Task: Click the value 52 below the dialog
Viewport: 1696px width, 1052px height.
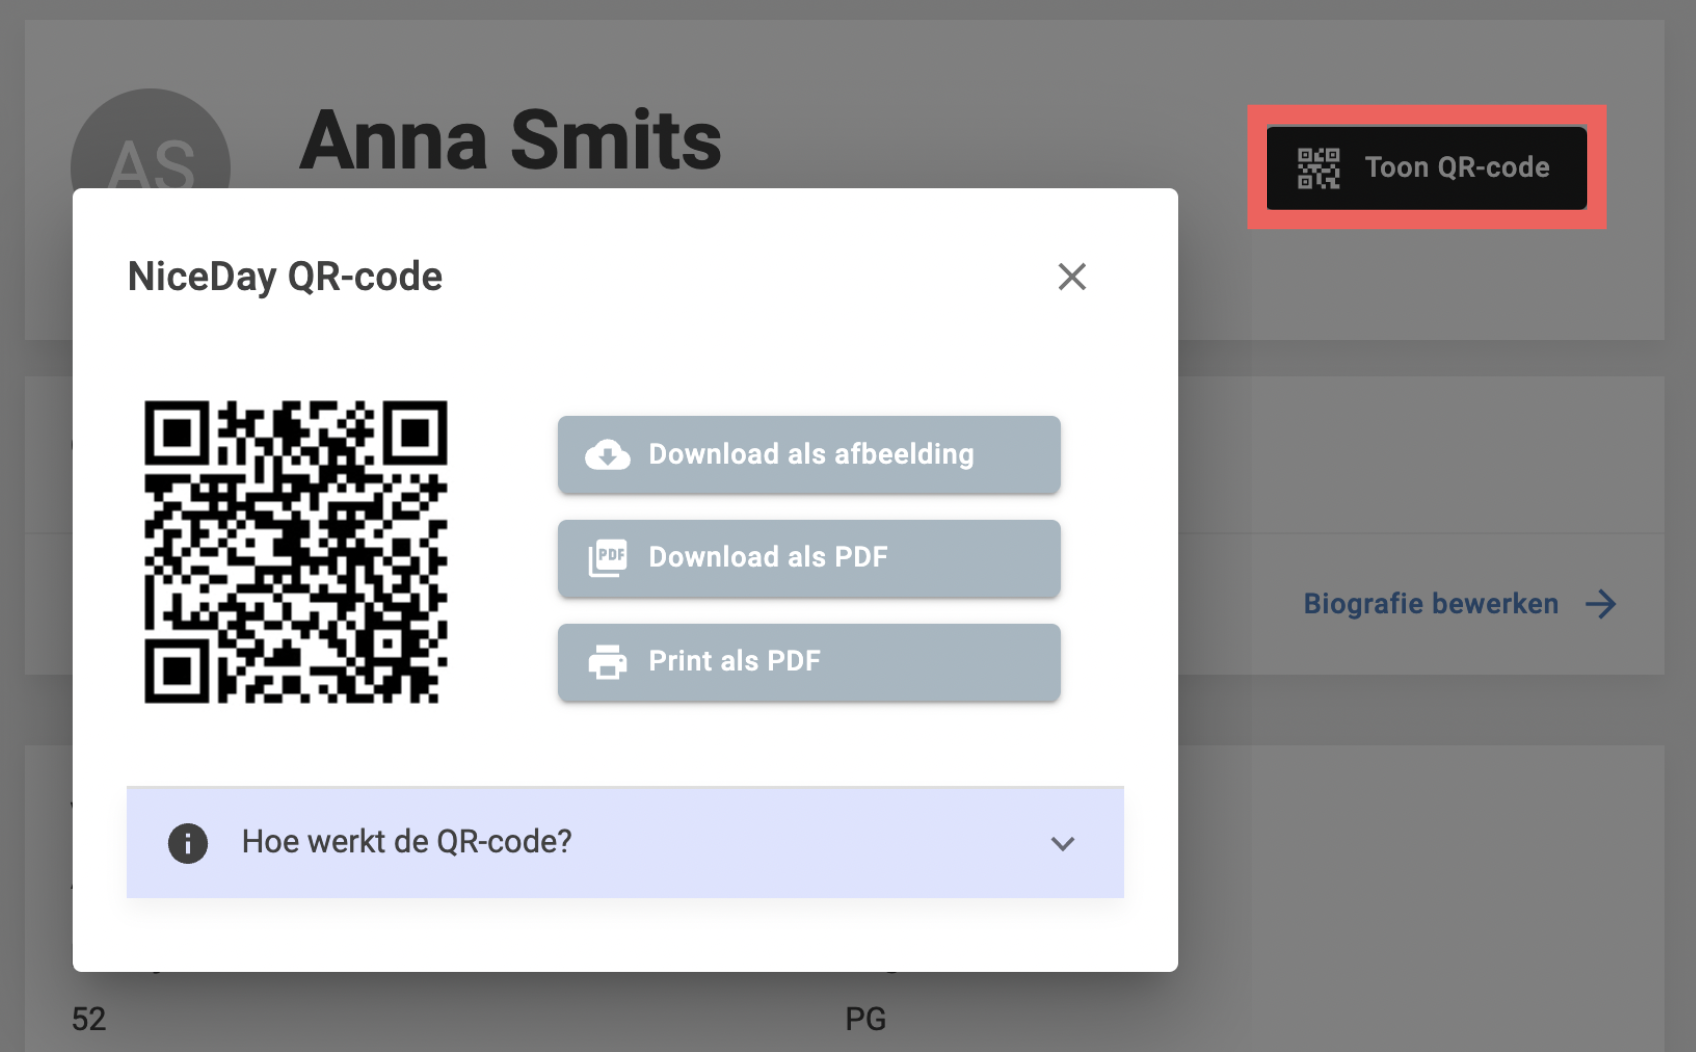Action: point(89,1019)
